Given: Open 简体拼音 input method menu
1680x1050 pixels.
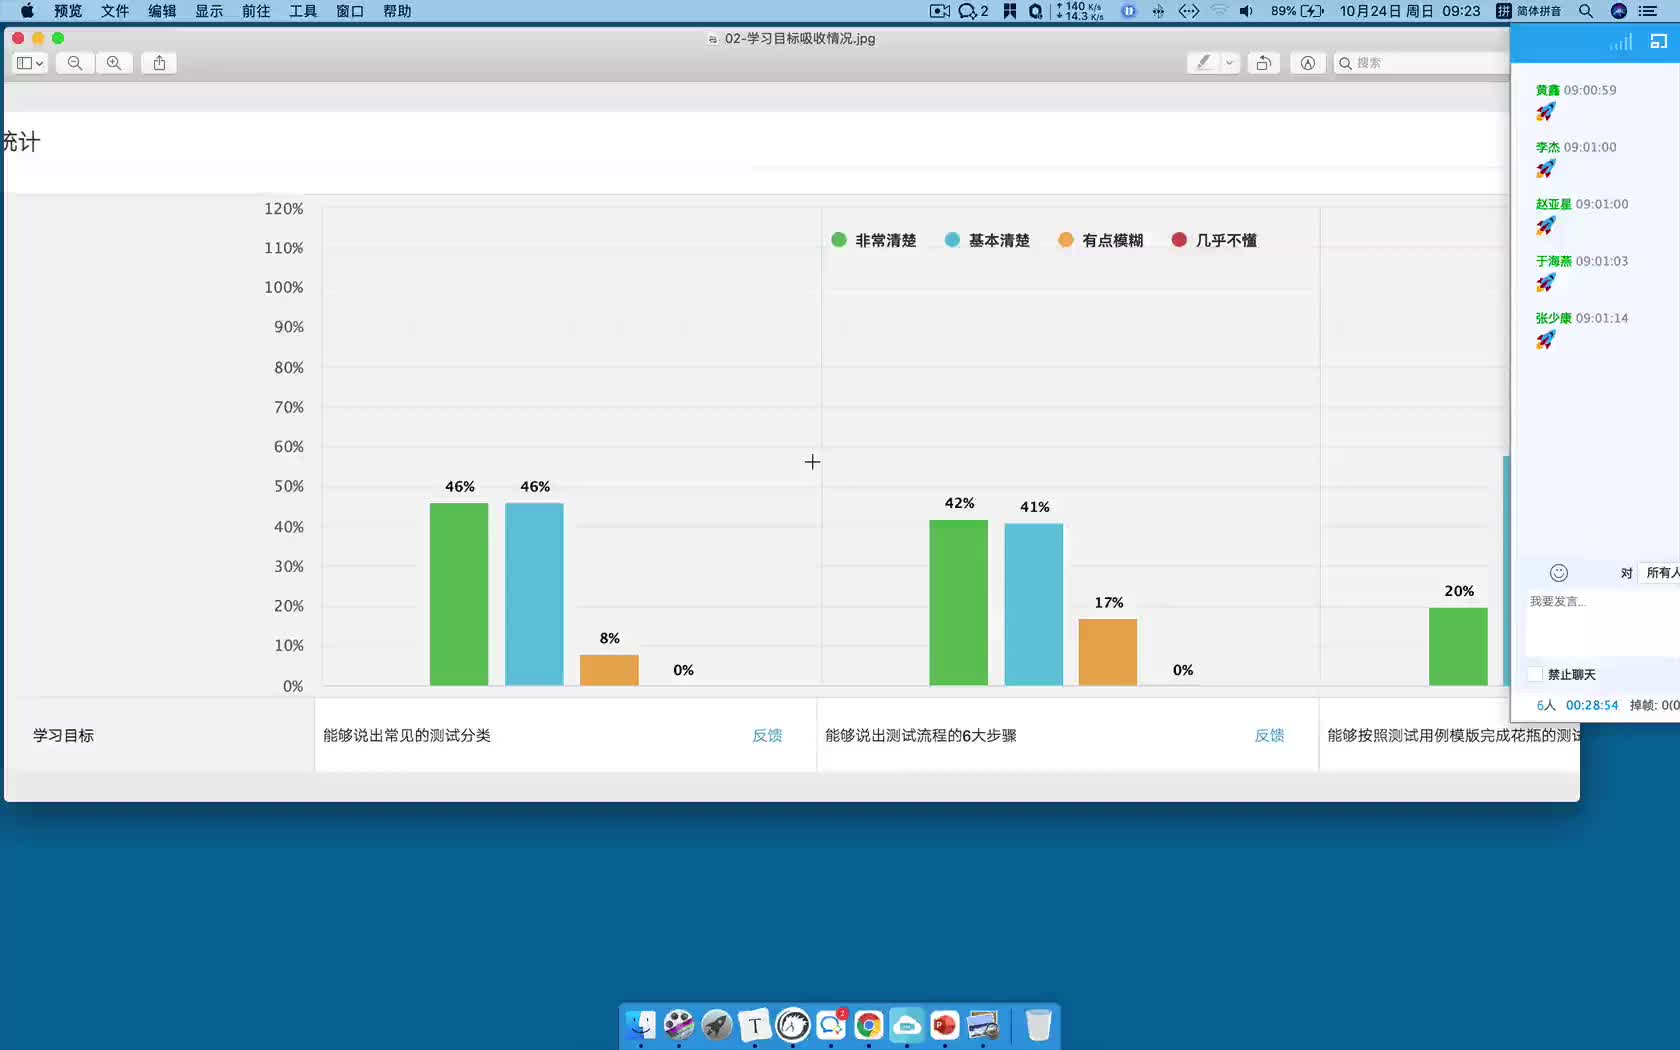Looking at the screenshot, I should (x=1529, y=11).
